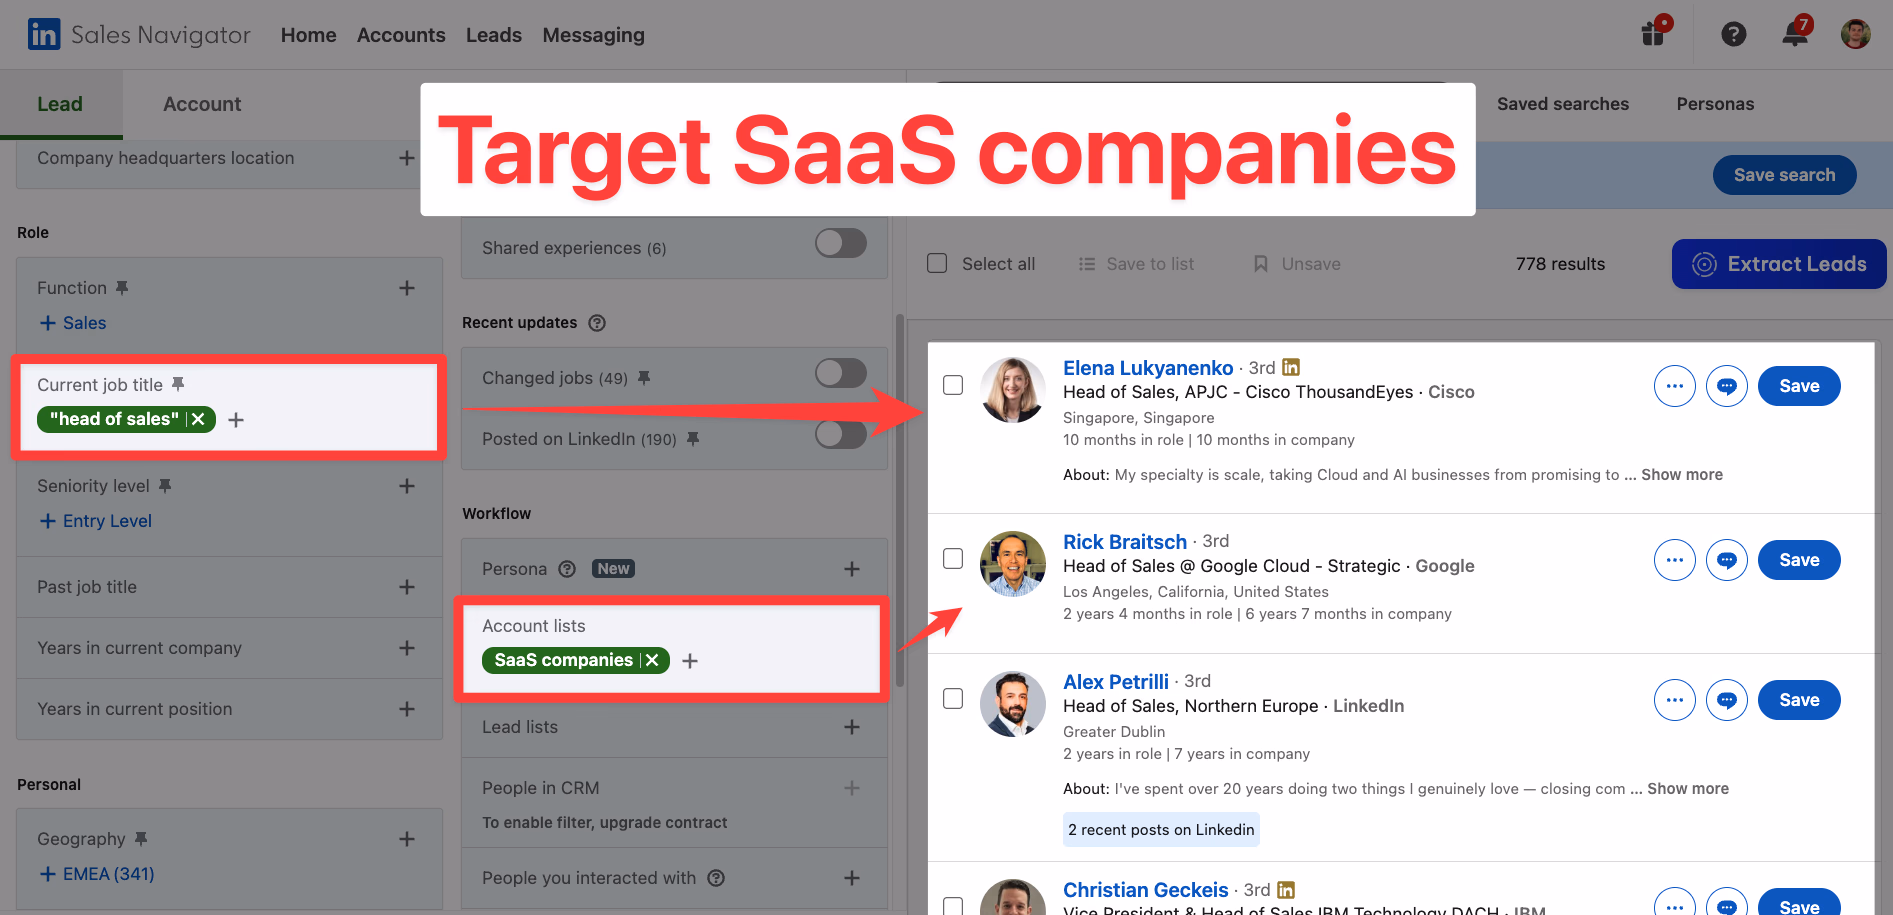Add another account list with plus icon
This screenshot has width=1893, height=915.
[690, 661]
